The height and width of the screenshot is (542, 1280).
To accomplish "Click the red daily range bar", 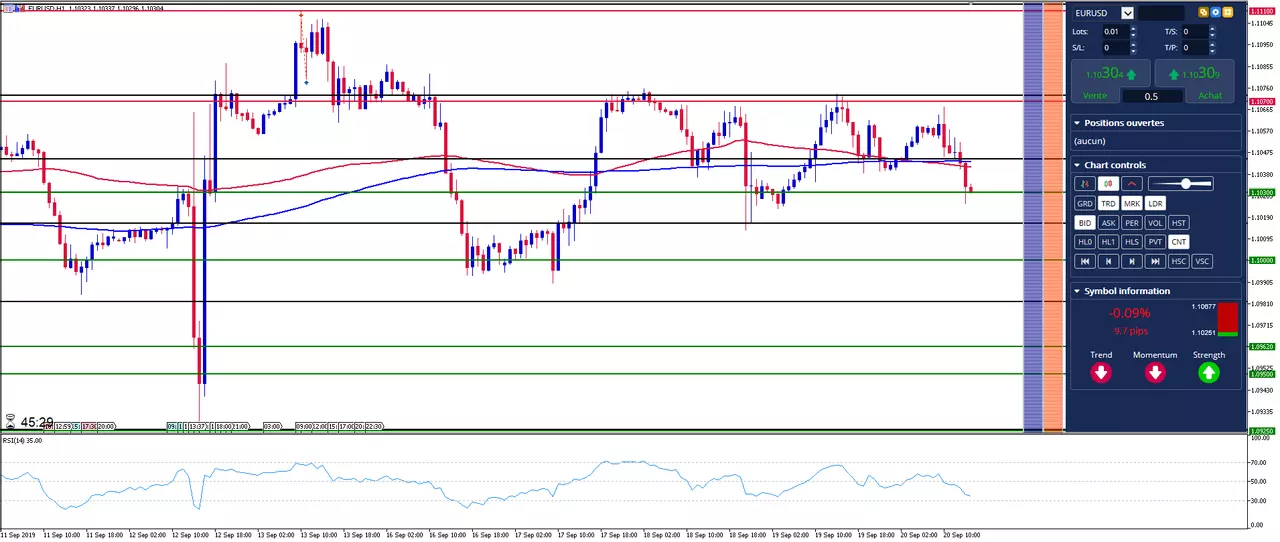I will click(1228, 318).
